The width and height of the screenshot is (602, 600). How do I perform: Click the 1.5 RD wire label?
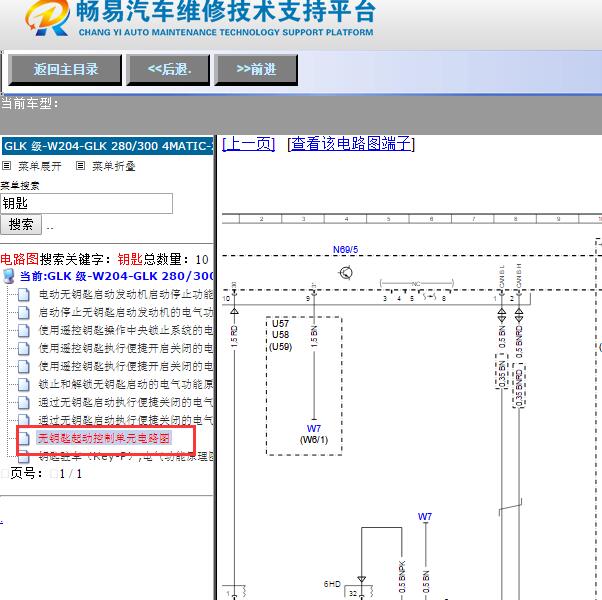click(x=234, y=336)
